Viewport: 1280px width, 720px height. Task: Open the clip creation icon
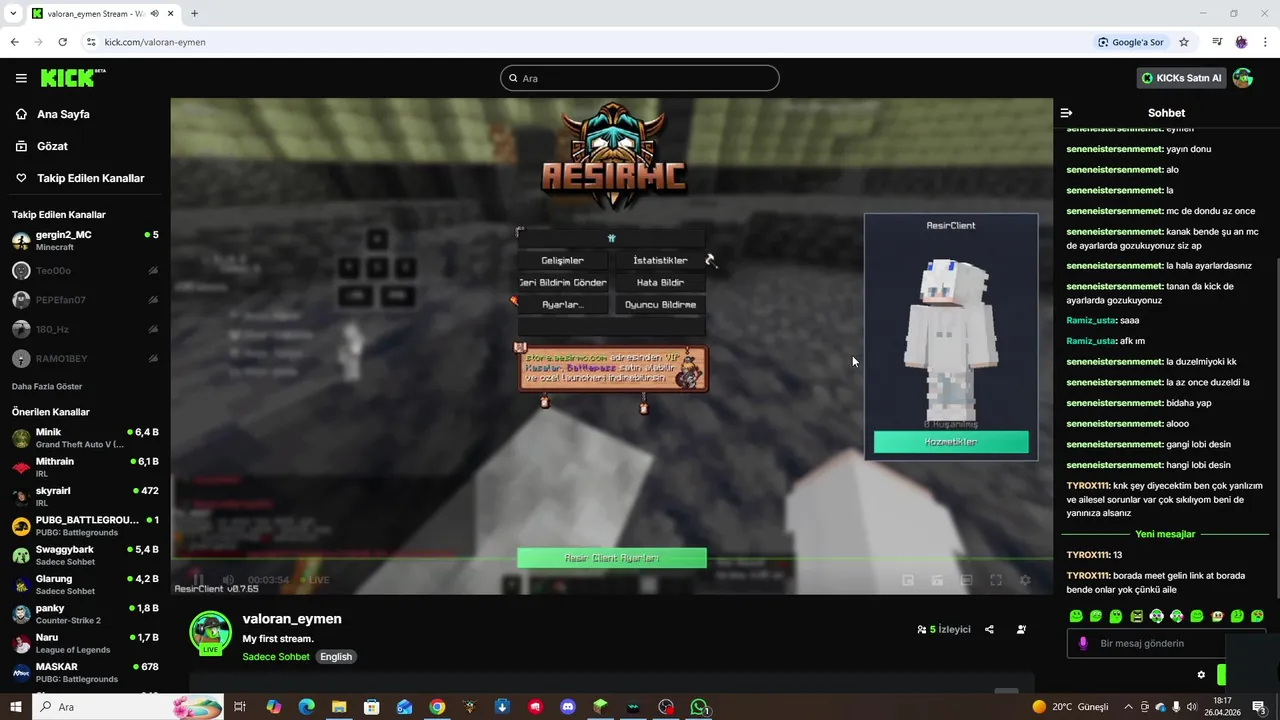[x=937, y=580]
